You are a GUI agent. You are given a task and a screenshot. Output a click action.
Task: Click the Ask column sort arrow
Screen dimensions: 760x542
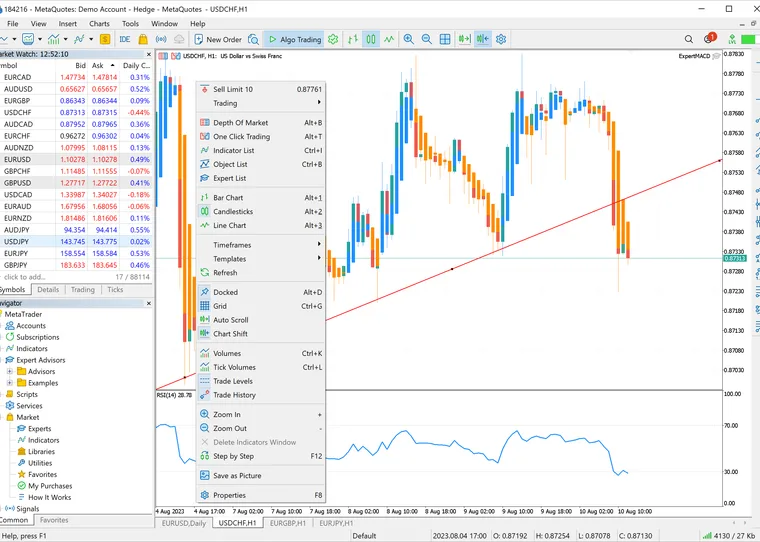[112, 65]
